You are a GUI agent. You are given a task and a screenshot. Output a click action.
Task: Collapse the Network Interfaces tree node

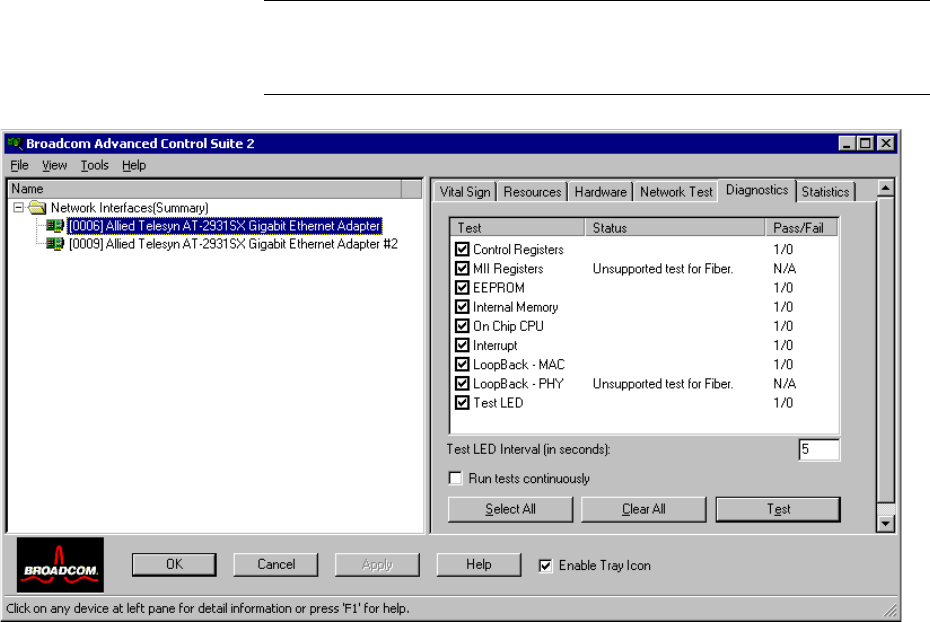click(20, 208)
